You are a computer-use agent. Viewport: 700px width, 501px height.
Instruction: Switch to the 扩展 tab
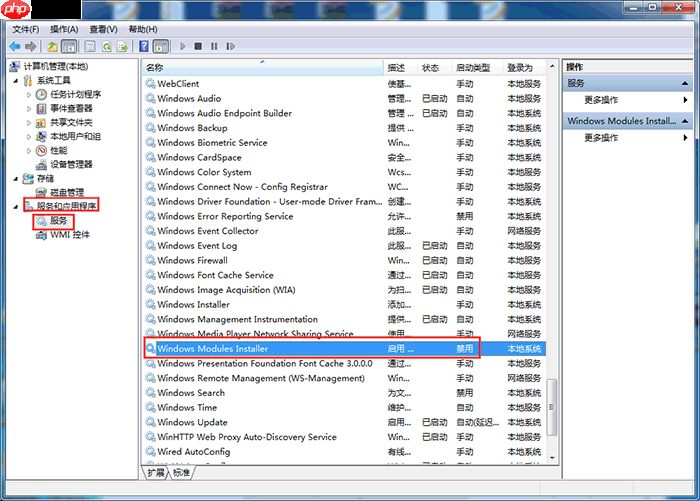156,471
